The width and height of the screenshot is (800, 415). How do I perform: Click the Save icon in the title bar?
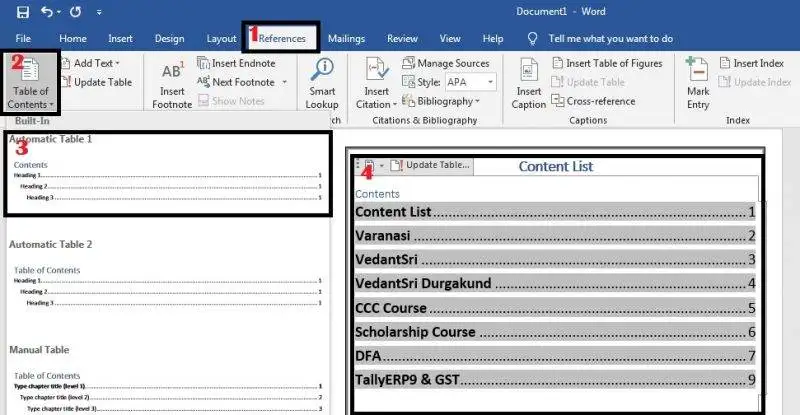22,12
